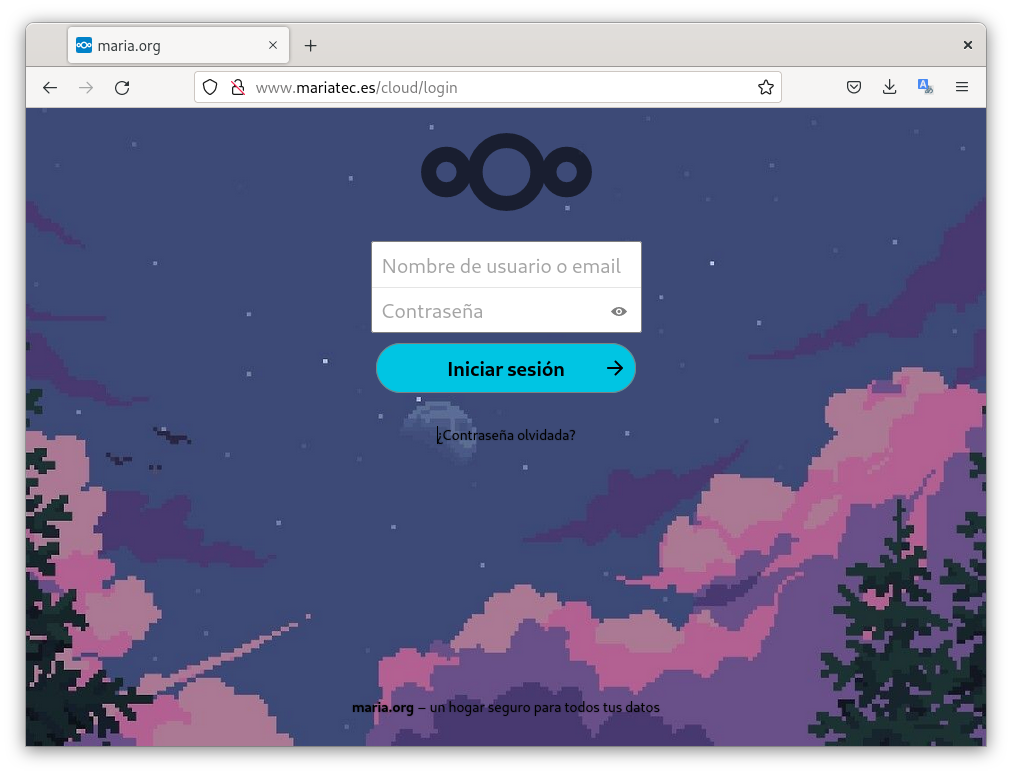
Task: Toggle password visibility eye icon
Action: click(x=619, y=311)
